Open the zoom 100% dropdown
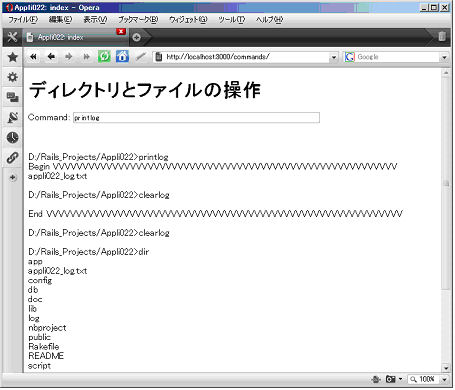This screenshot has height=390, width=455. click(x=444, y=379)
